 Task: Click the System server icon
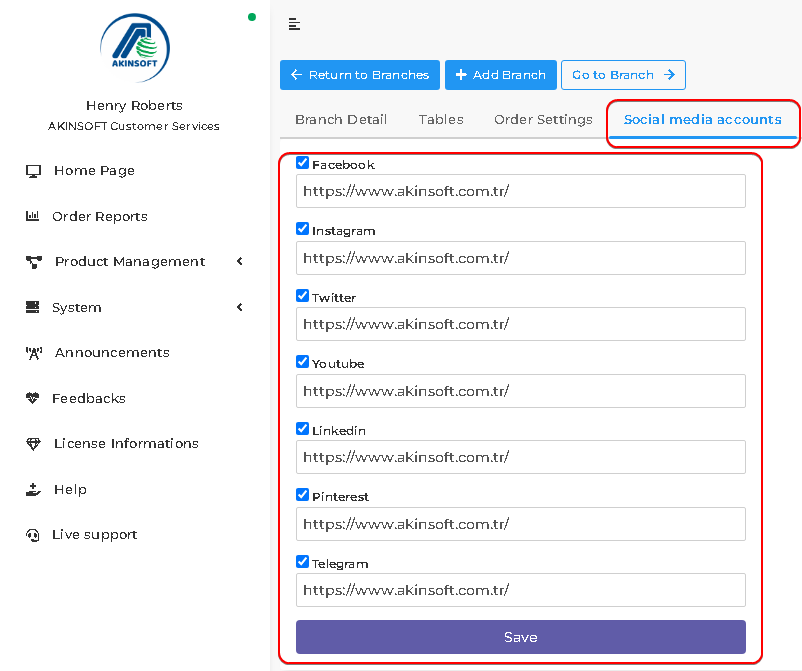(32, 307)
